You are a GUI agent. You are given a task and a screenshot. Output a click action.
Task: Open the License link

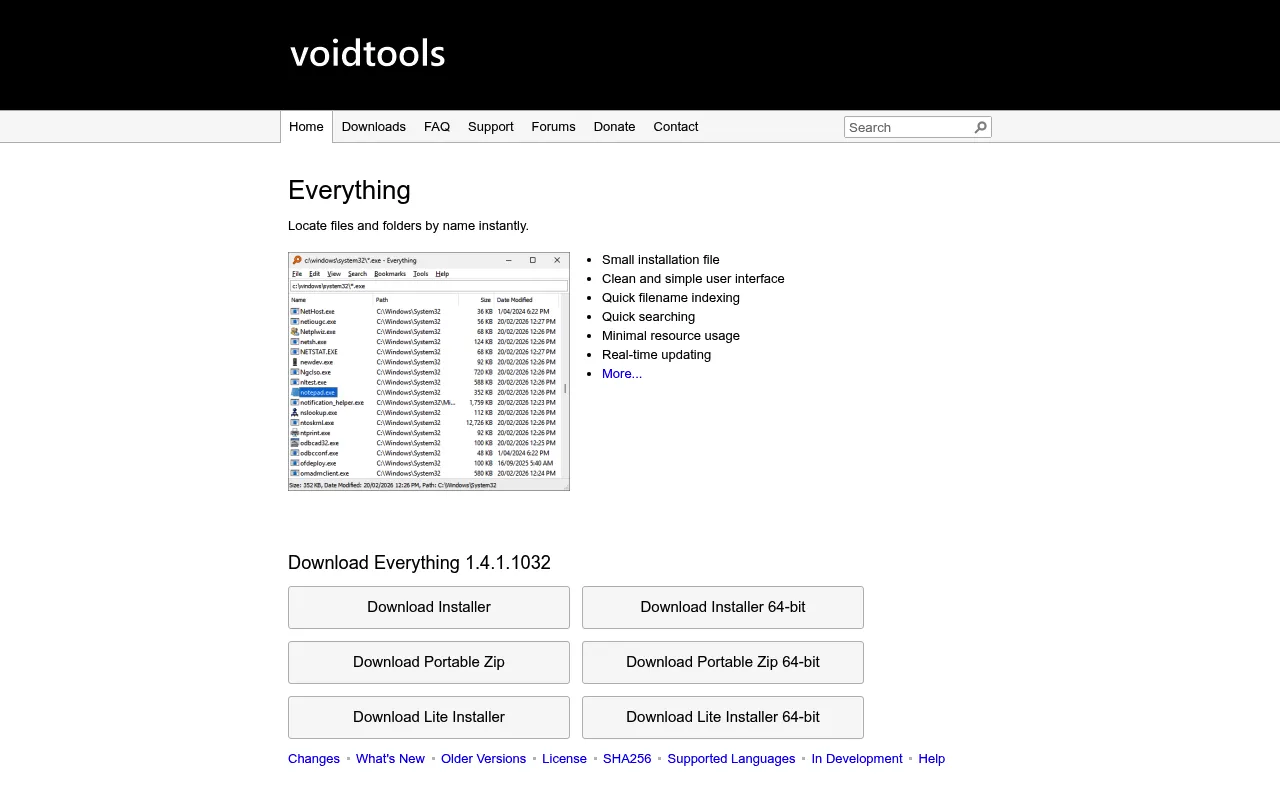pyautogui.click(x=564, y=759)
